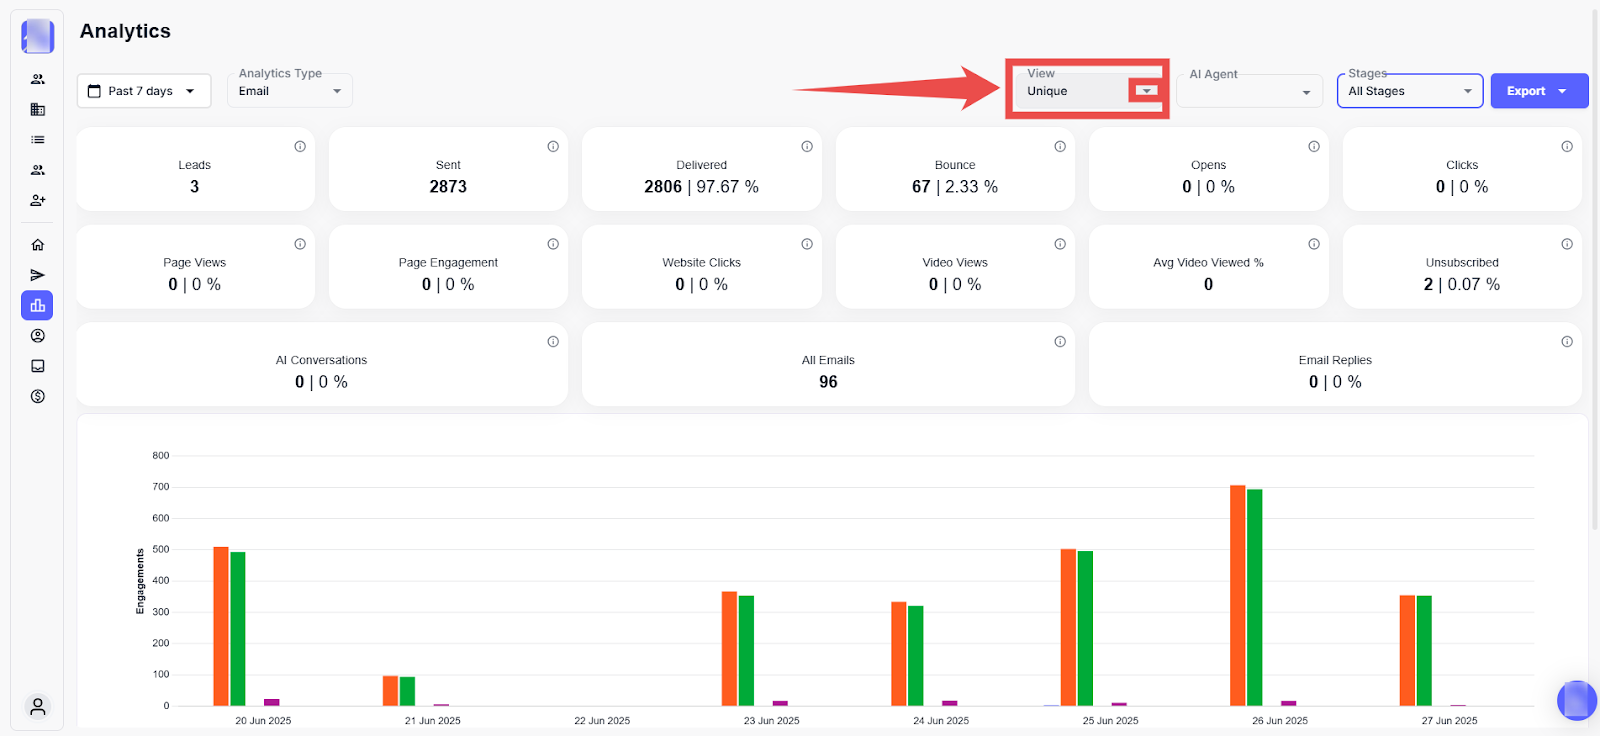Expand the All Stages dropdown
The height and width of the screenshot is (736, 1600).
[1409, 91]
